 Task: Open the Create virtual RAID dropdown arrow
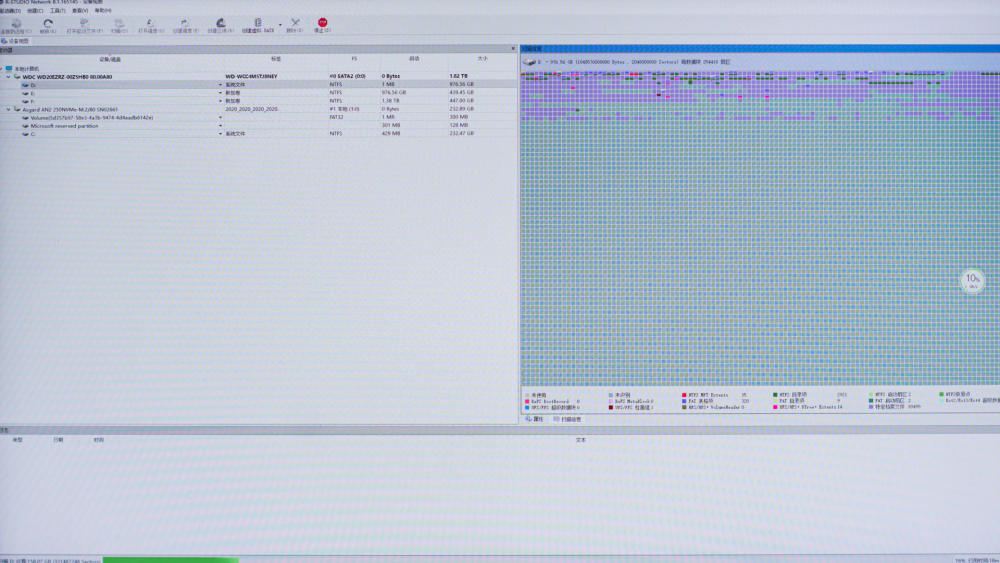[x=280, y=25]
